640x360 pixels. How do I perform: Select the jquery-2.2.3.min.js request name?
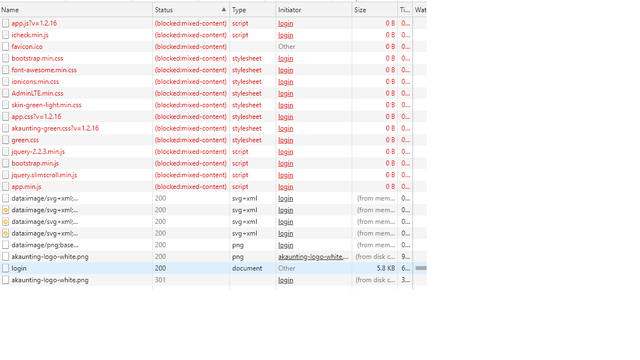38,151
